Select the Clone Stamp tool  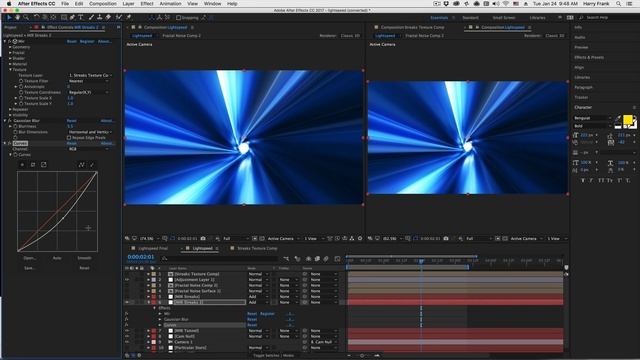point(100,18)
